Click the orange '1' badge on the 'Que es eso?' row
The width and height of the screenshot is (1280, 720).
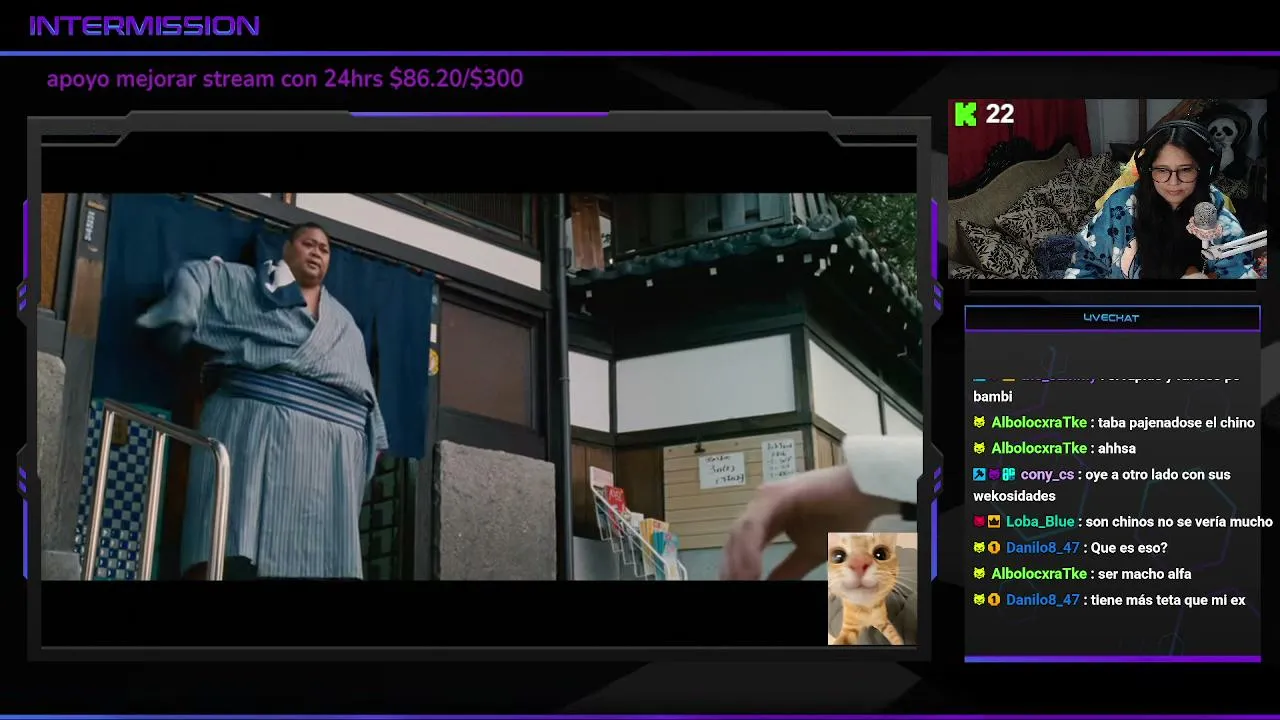pyautogui.click(x=994, y=548)
